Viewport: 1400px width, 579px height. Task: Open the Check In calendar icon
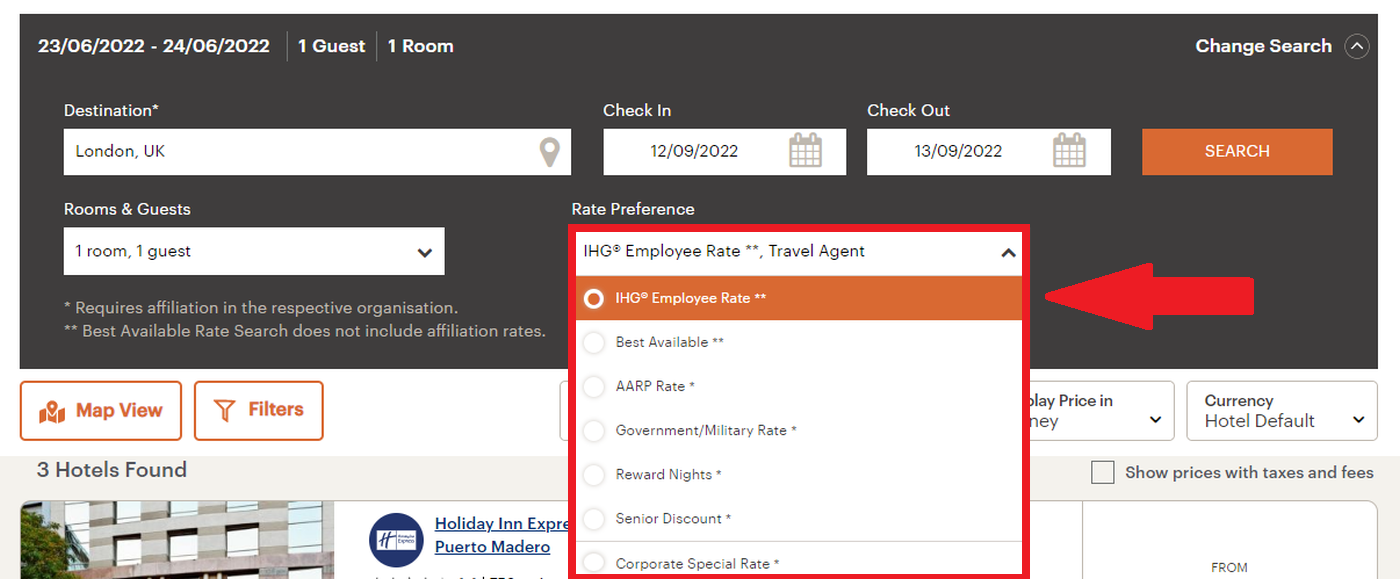805,152
